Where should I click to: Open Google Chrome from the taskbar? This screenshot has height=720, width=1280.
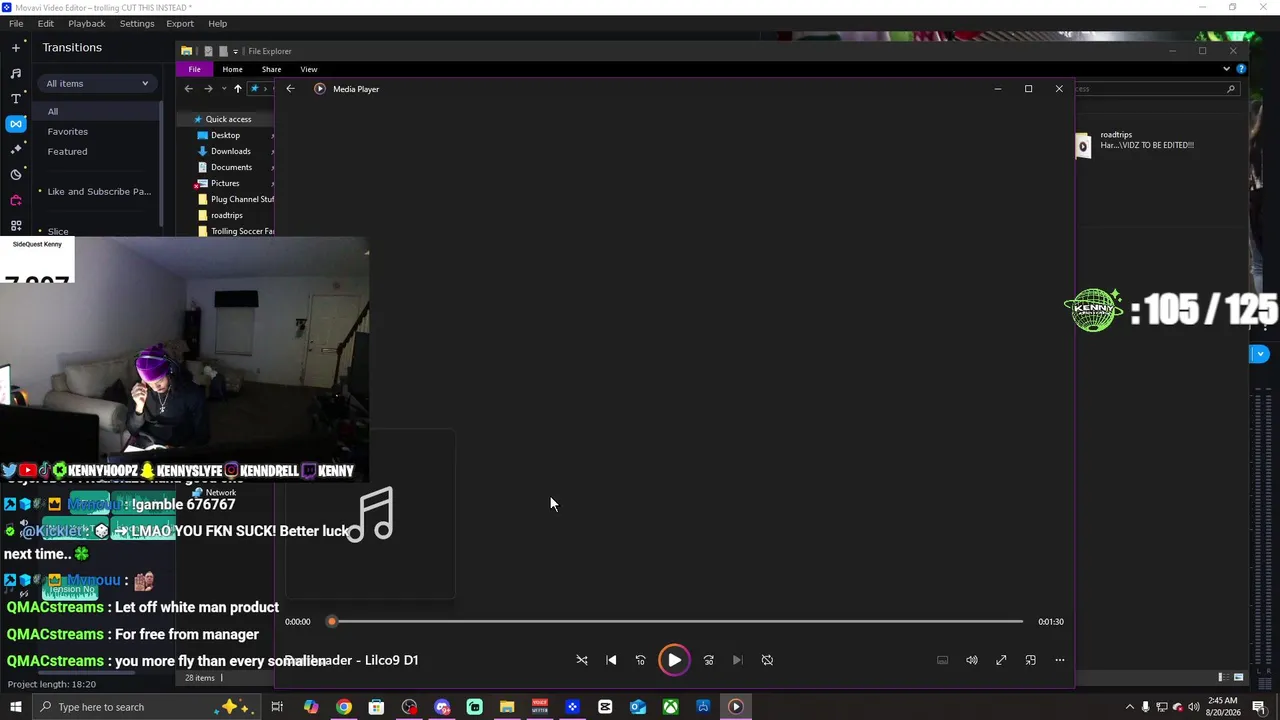344,707
